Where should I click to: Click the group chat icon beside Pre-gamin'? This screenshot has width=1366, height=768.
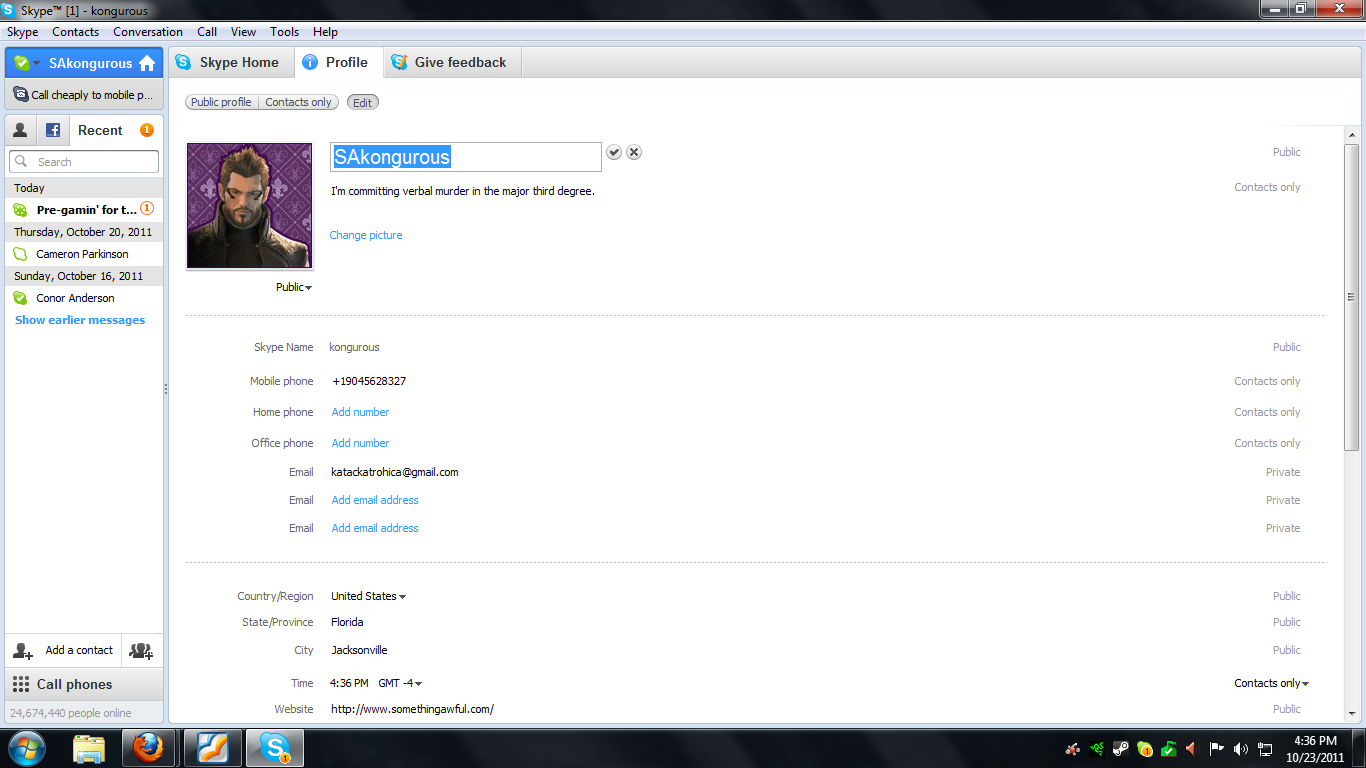pos(20,210)
